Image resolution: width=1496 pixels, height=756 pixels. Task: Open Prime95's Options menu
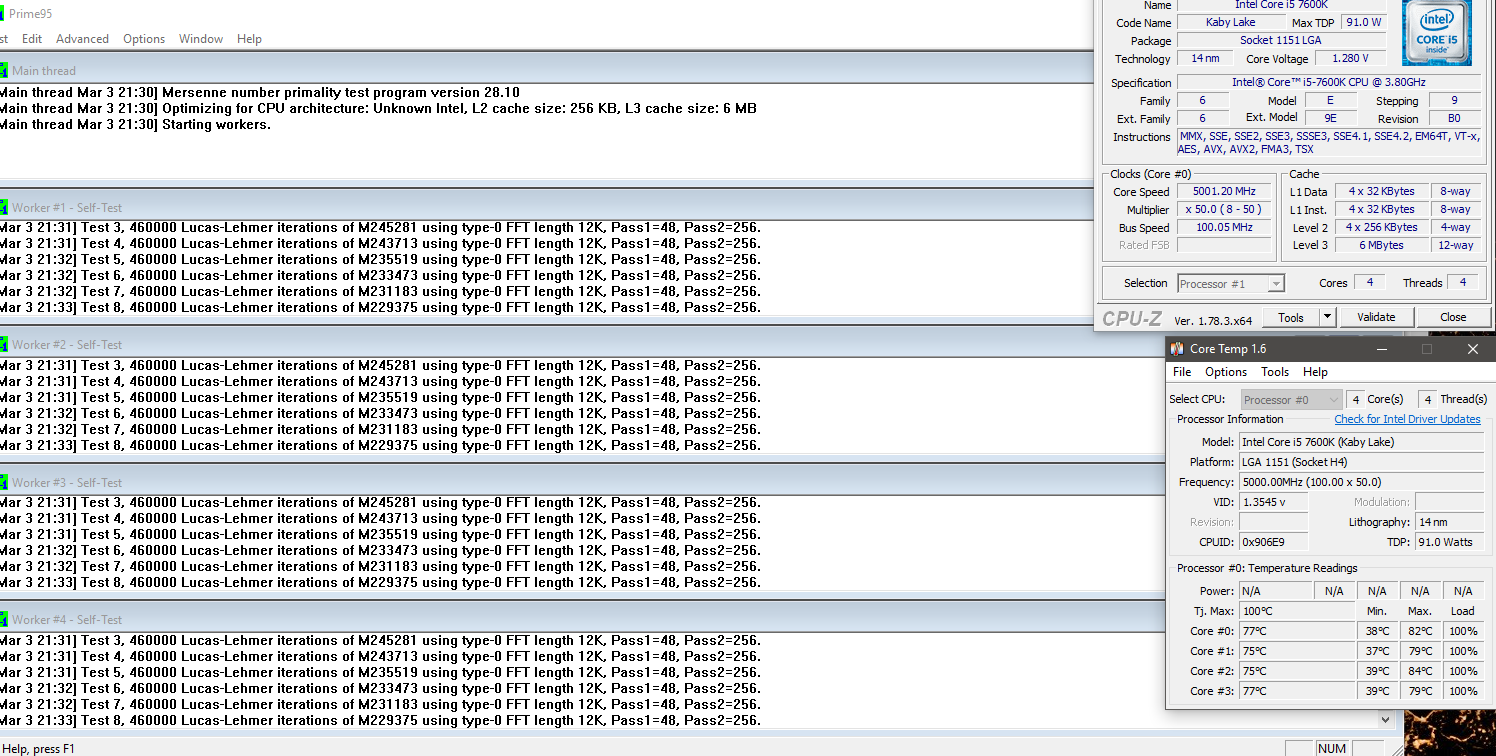point(144,39)
